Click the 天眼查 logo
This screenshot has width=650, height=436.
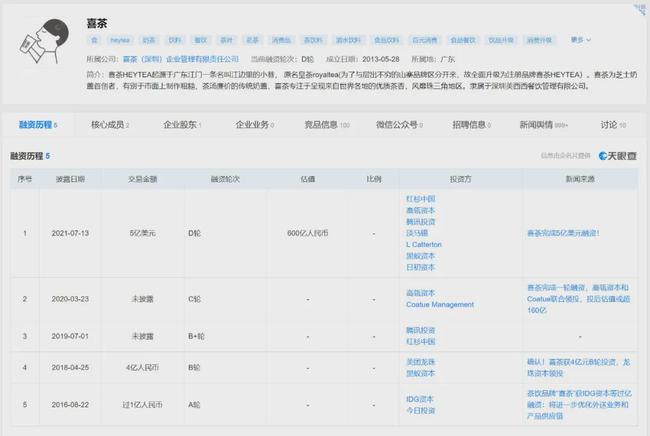(617, 156)
